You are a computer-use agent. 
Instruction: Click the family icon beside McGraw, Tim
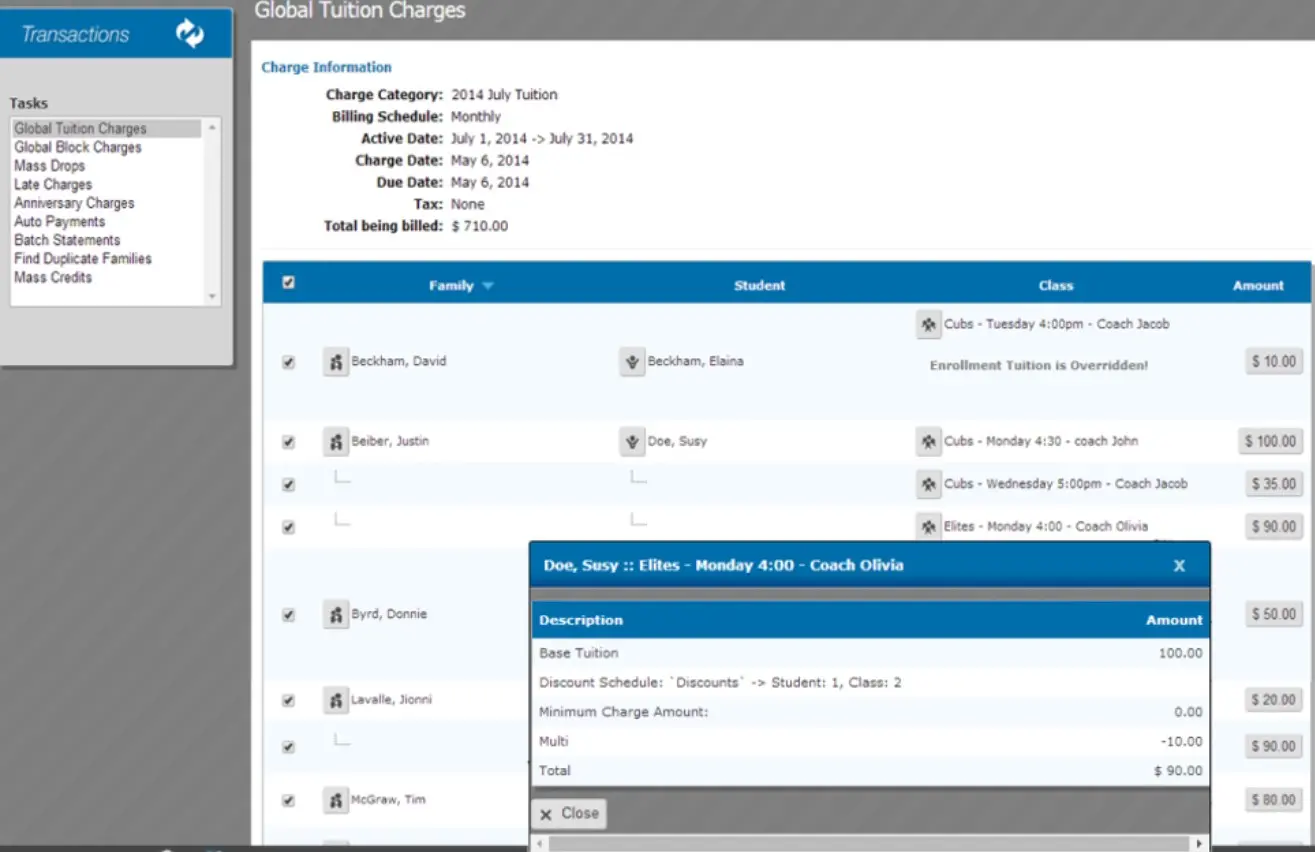336,800
